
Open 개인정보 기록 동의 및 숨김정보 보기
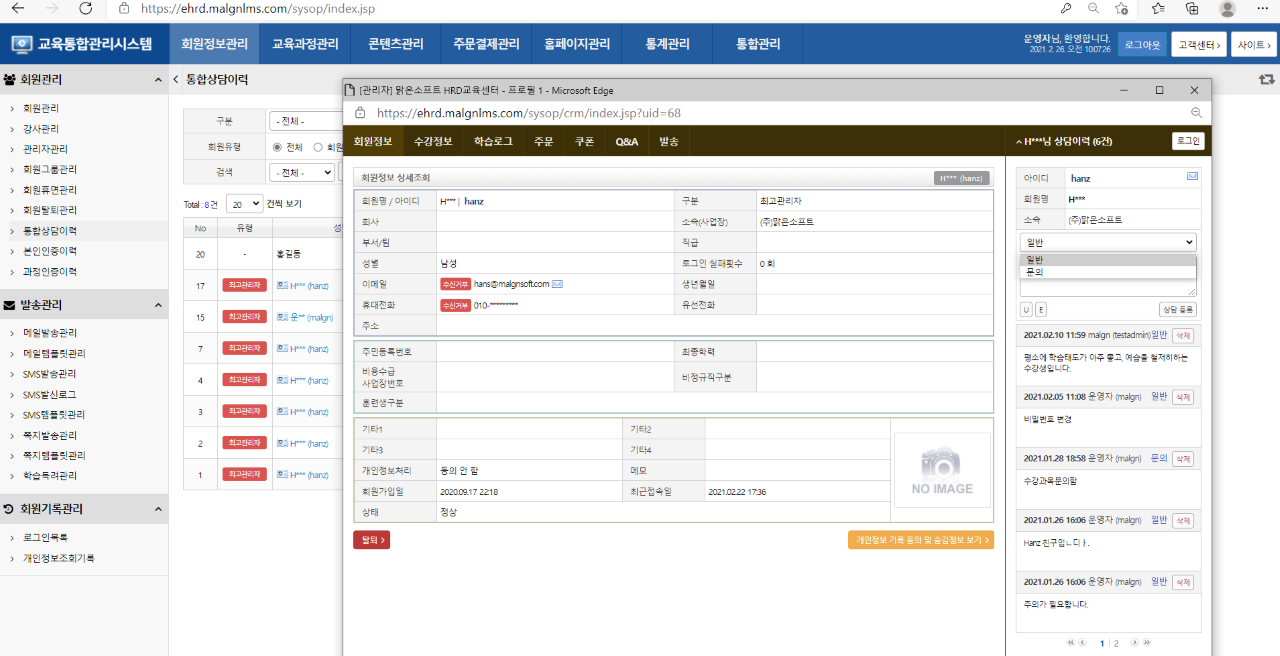(x=920, y=540)
